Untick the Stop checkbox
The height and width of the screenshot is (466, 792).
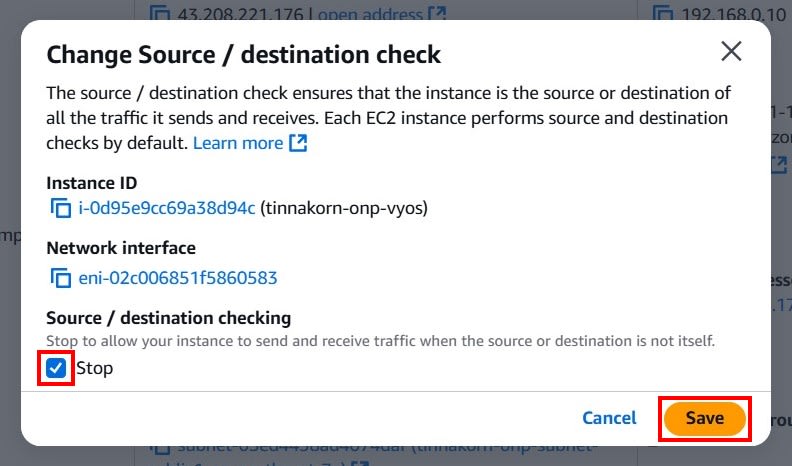(56, 368)
